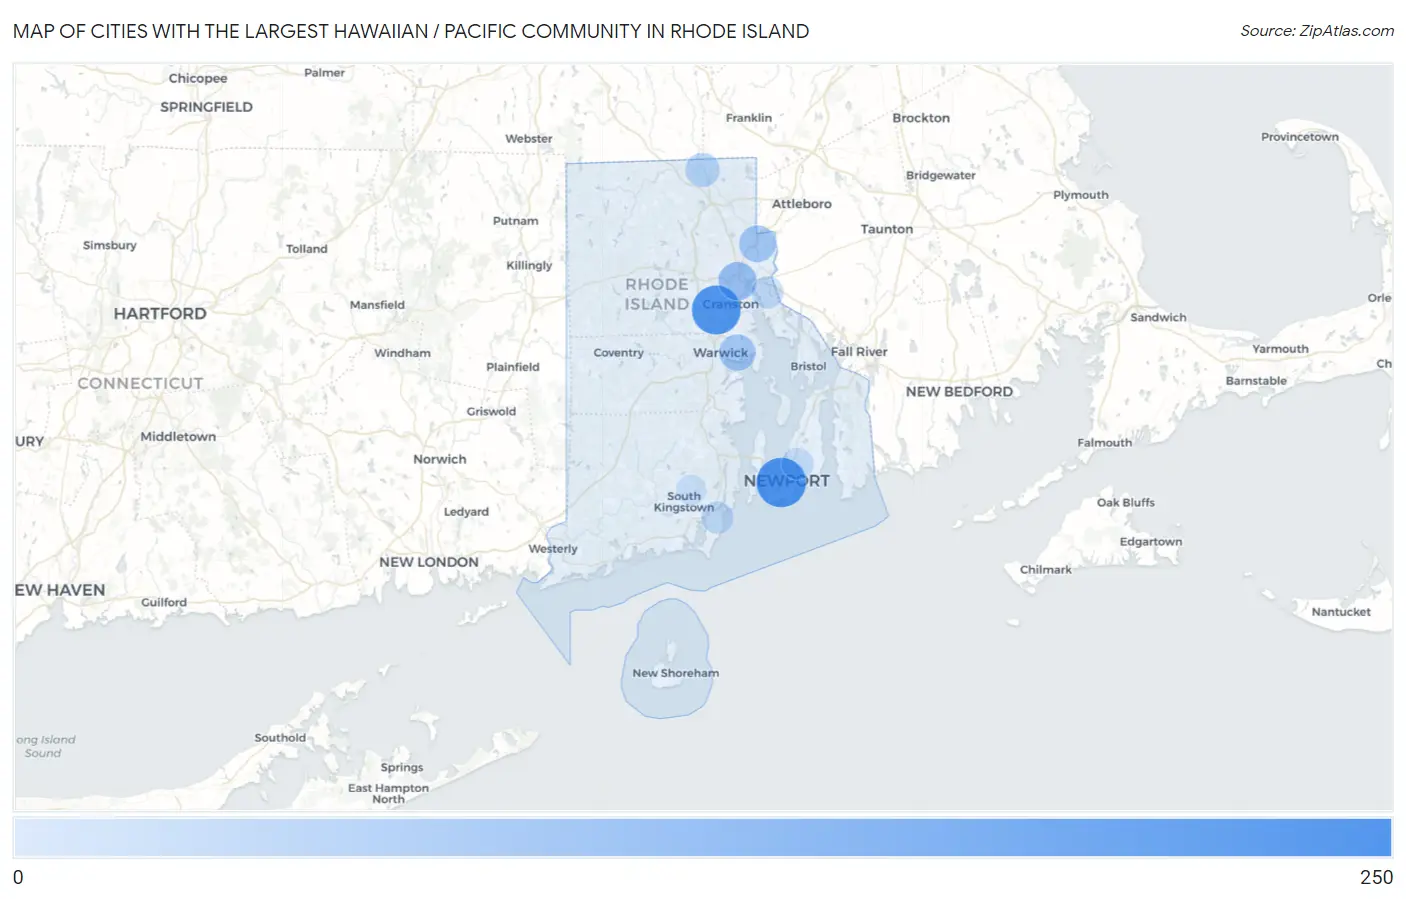Viewport: 1406px width, 899px height.
Task: Click the map title heading
Action: tap(411, 31)
